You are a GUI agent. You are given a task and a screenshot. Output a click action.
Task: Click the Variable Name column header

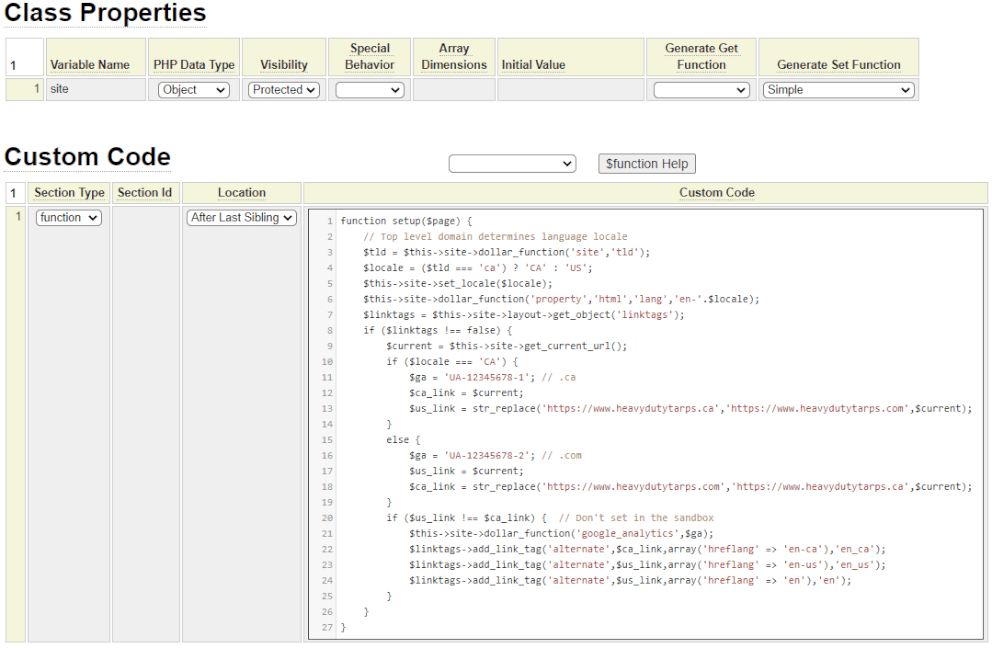90,65
